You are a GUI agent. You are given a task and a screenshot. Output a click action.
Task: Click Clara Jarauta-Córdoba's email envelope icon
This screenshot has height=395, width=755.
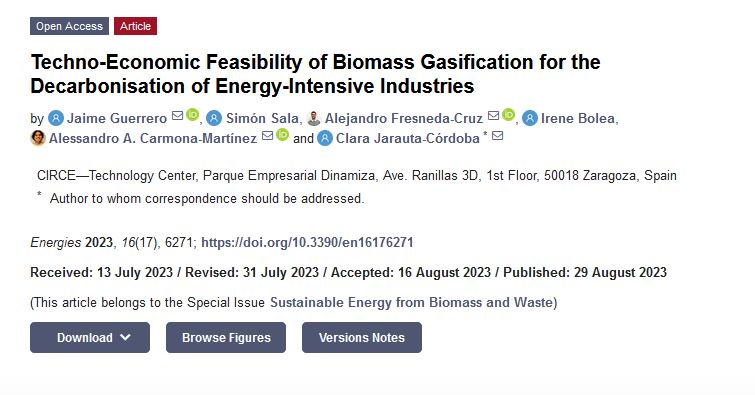(498, 136)
